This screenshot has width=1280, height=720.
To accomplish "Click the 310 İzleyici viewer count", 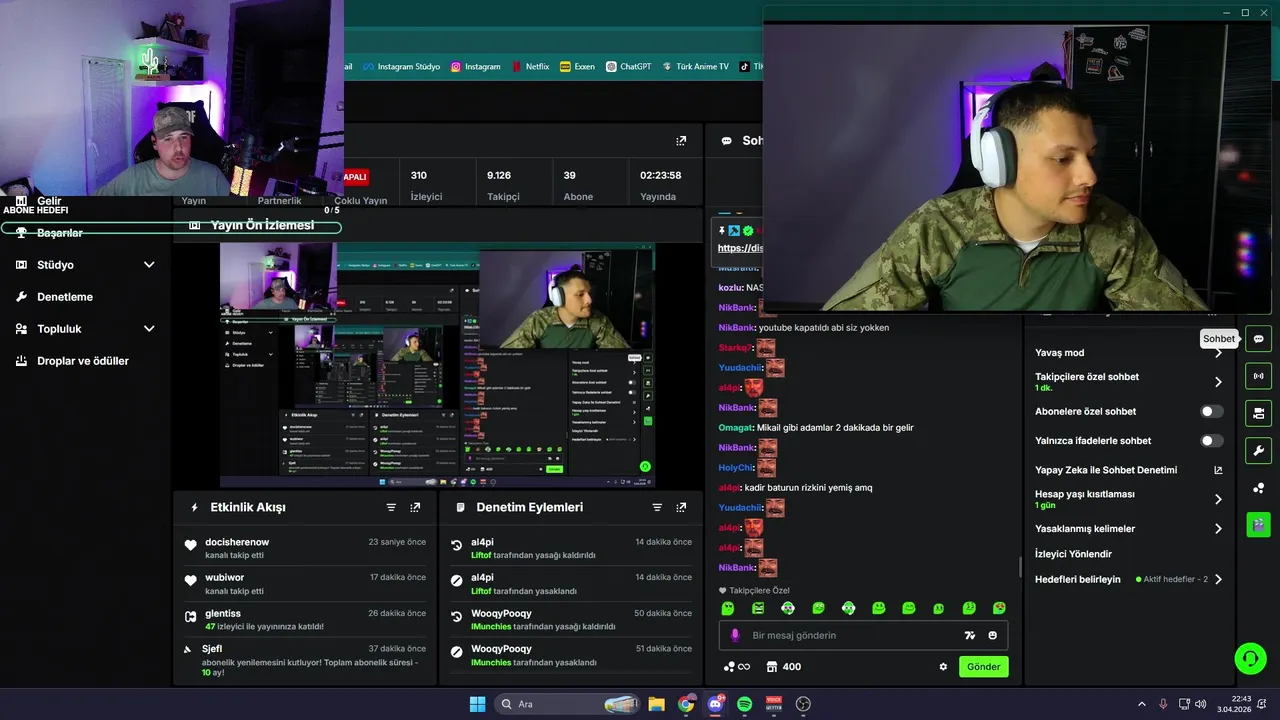I will [426, 185].
